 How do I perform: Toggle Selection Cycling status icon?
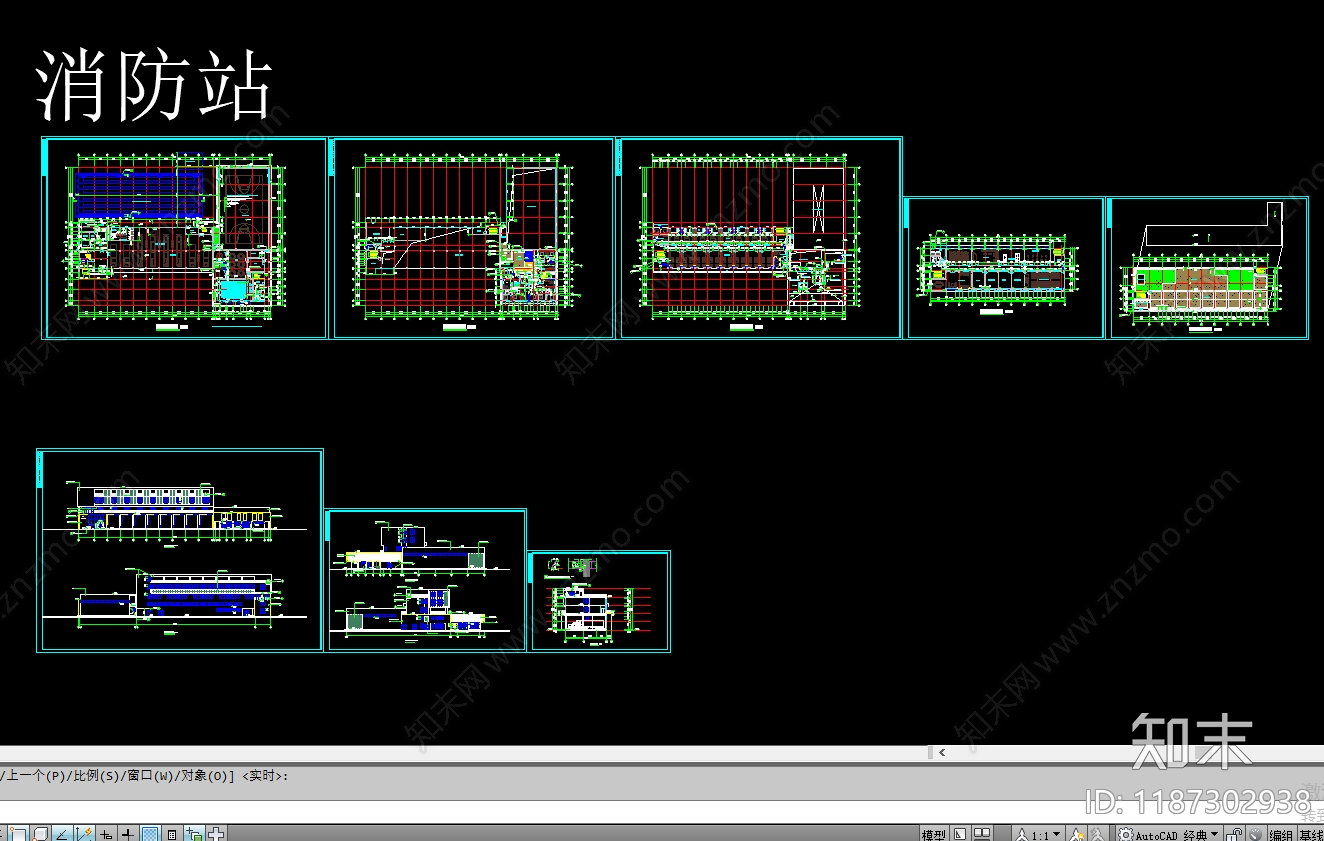coord(194,833)
